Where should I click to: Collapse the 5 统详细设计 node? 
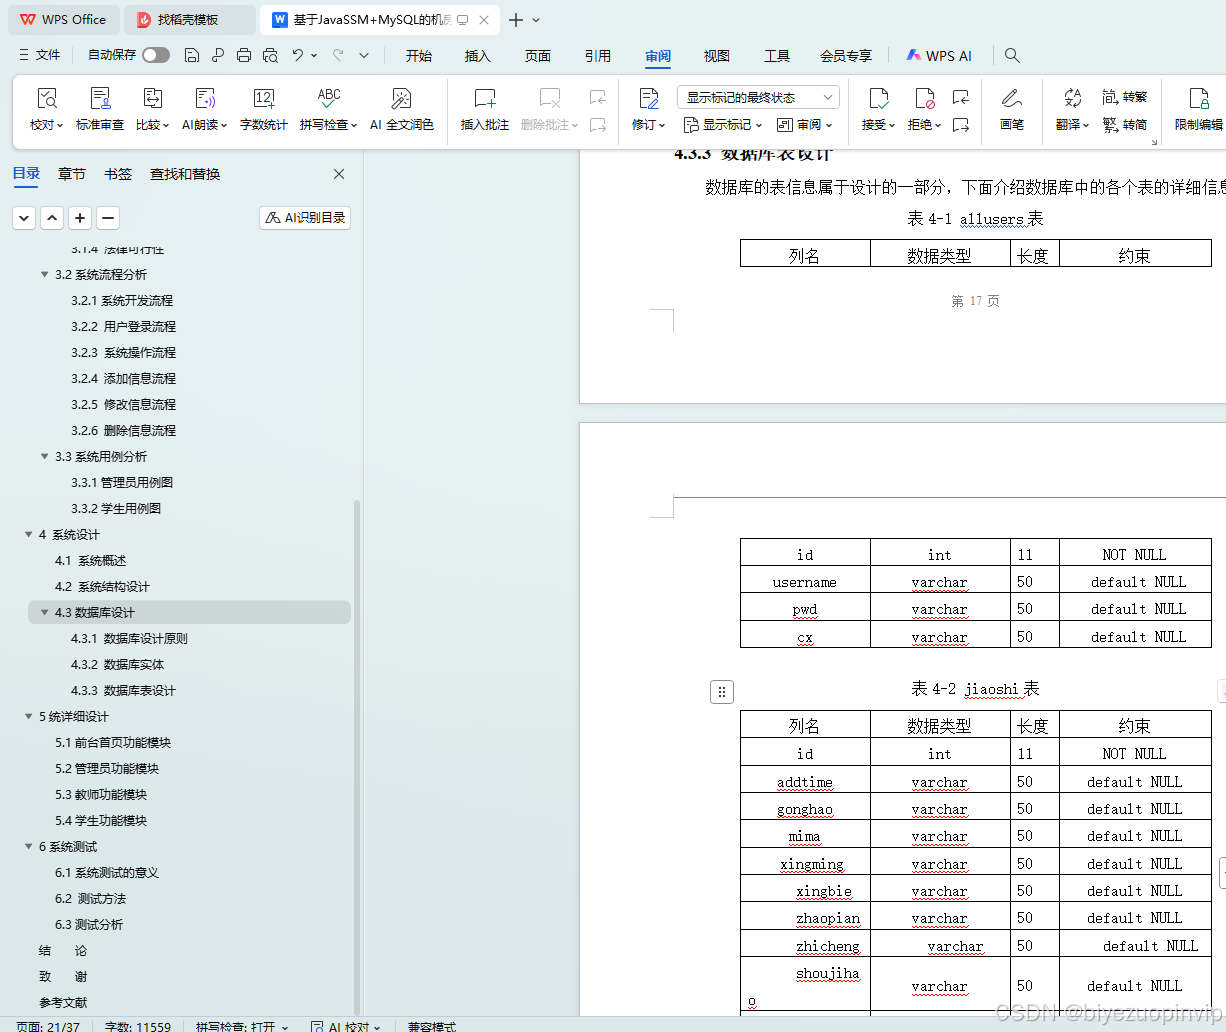tap(28, 716)
